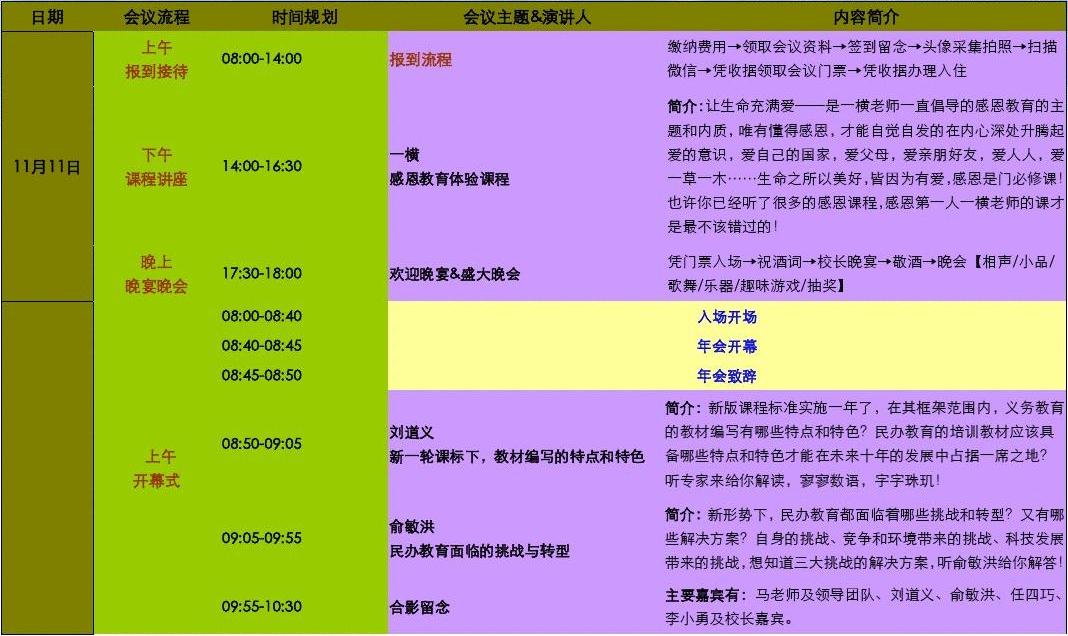Click the 08:00-14:00 time cell

pos(262,59)
